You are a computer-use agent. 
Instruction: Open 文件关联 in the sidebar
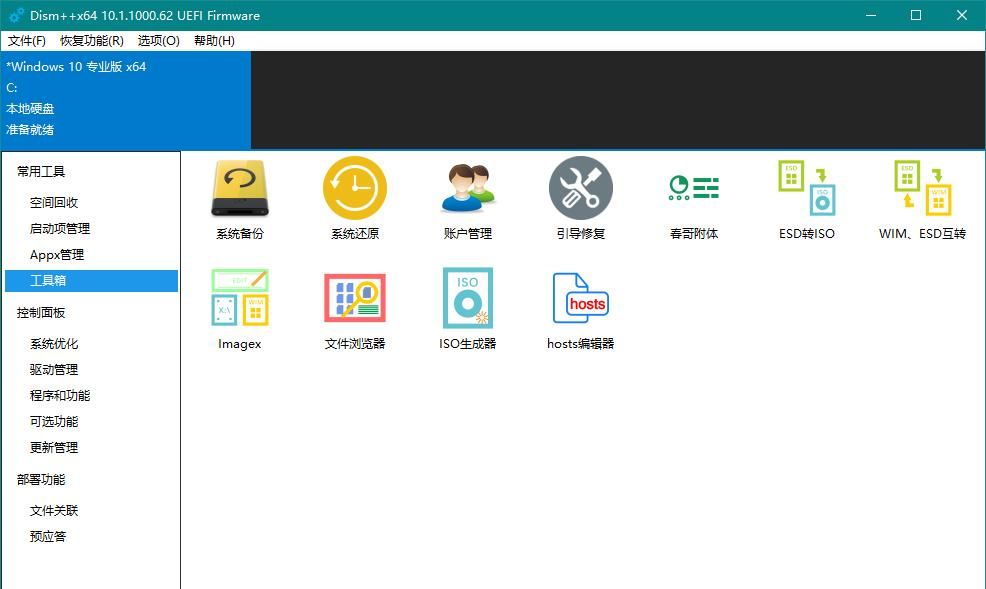54,510
